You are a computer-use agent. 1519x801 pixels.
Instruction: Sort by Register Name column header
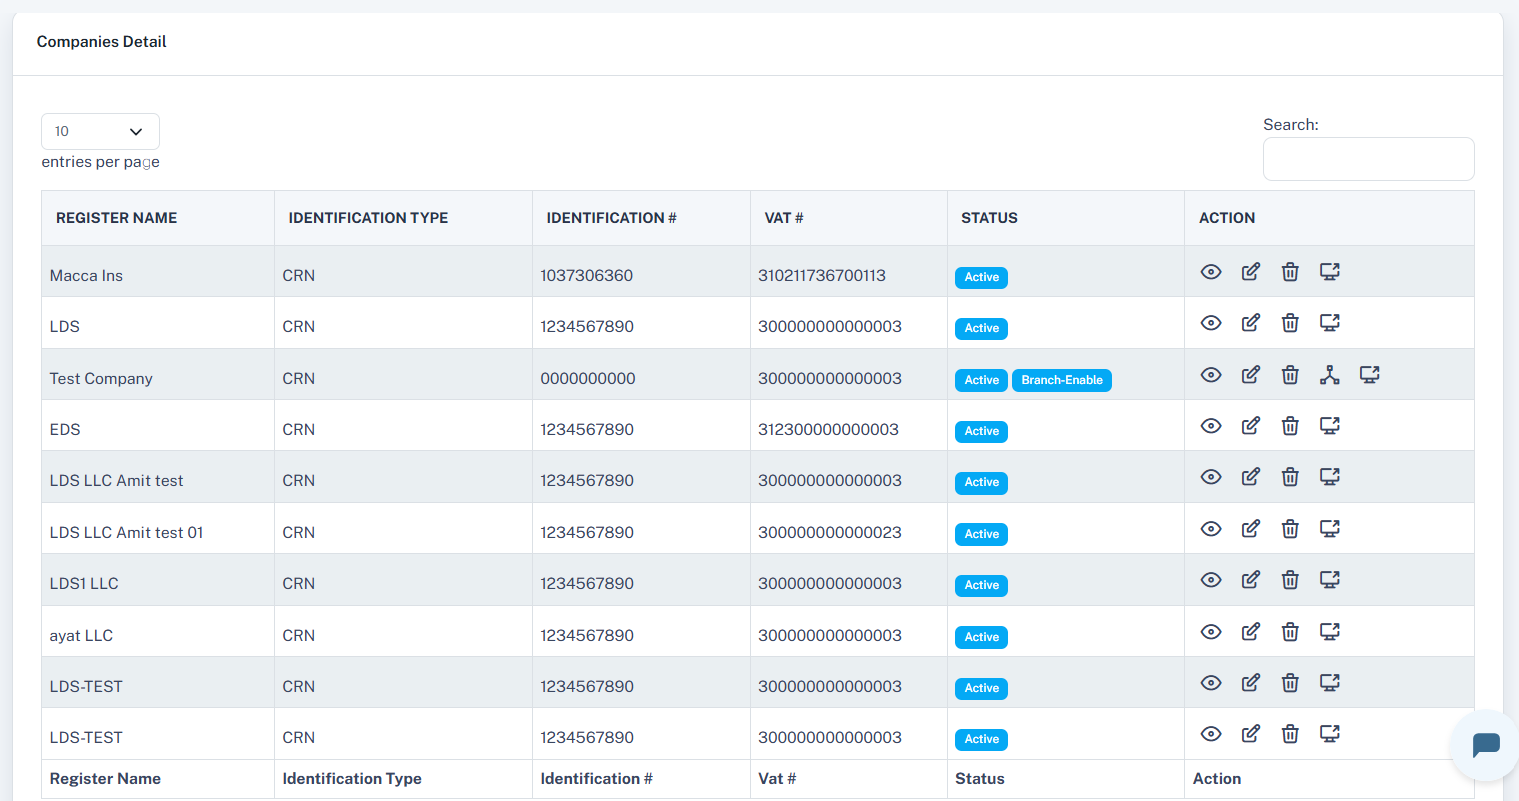(116, 218)
